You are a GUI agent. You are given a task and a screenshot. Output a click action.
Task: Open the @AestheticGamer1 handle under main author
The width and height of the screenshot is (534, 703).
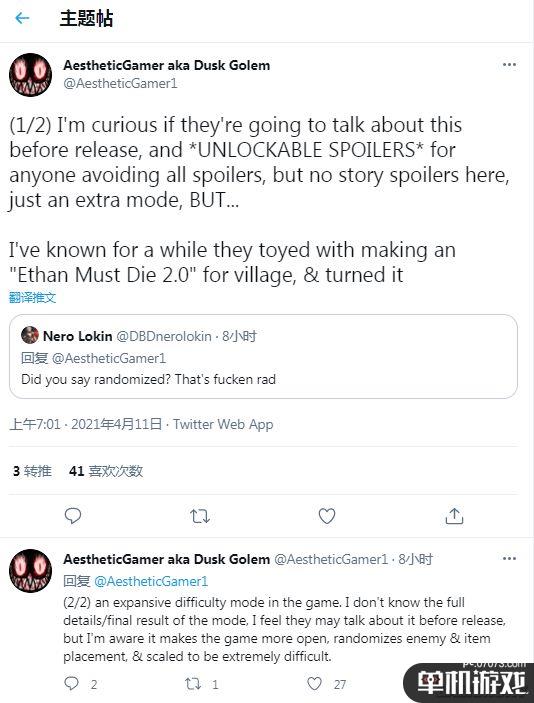120,83
